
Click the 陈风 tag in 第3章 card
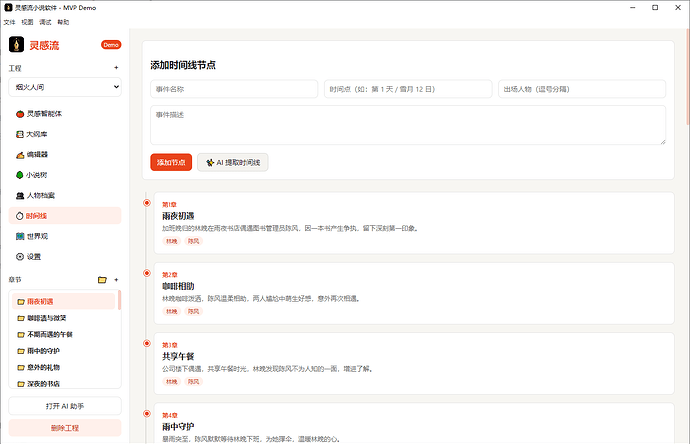tap(194, 382)
